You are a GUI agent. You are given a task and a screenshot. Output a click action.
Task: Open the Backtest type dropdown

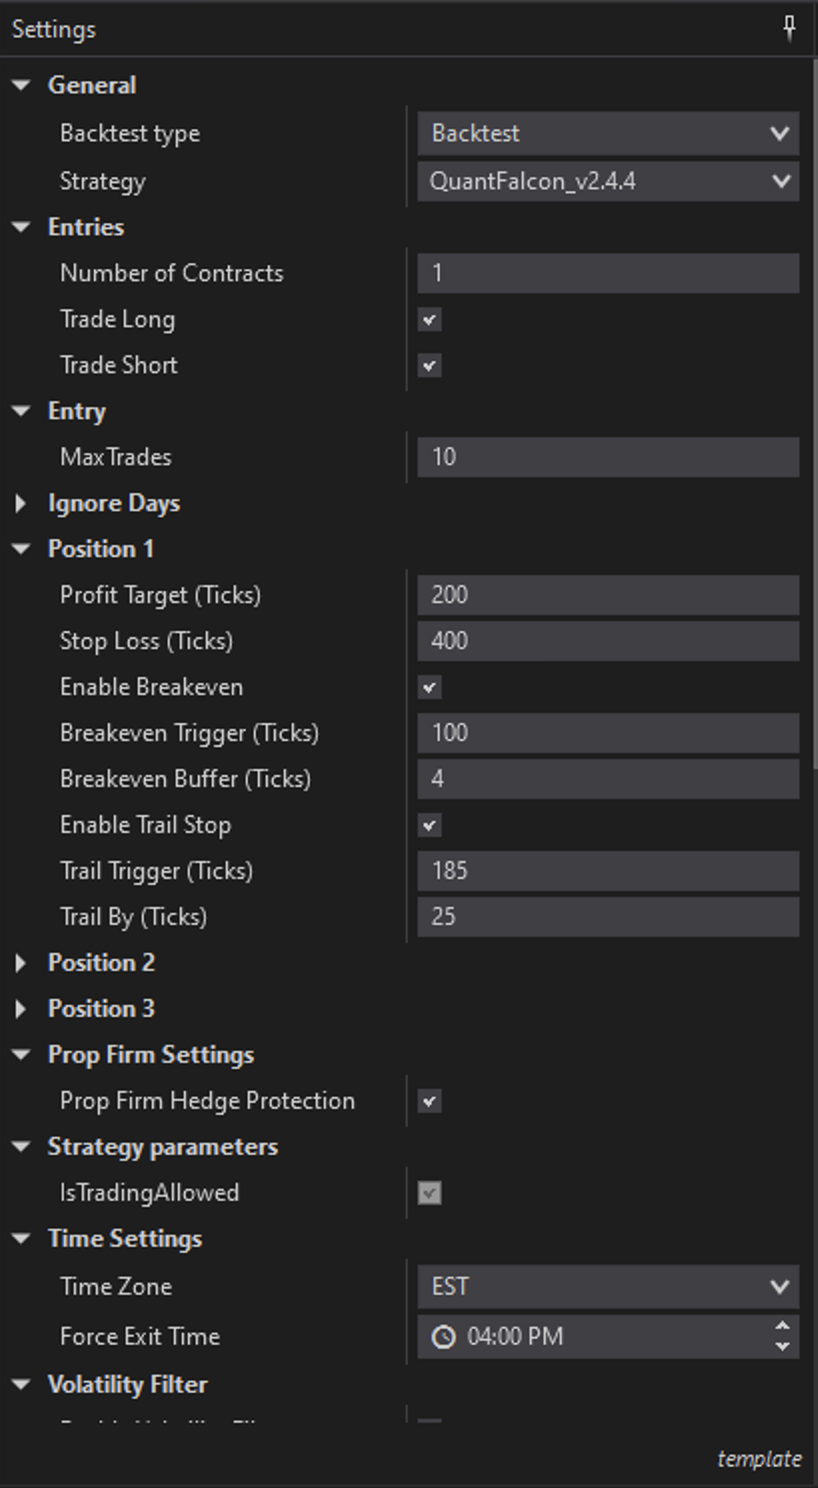[607, 134]
